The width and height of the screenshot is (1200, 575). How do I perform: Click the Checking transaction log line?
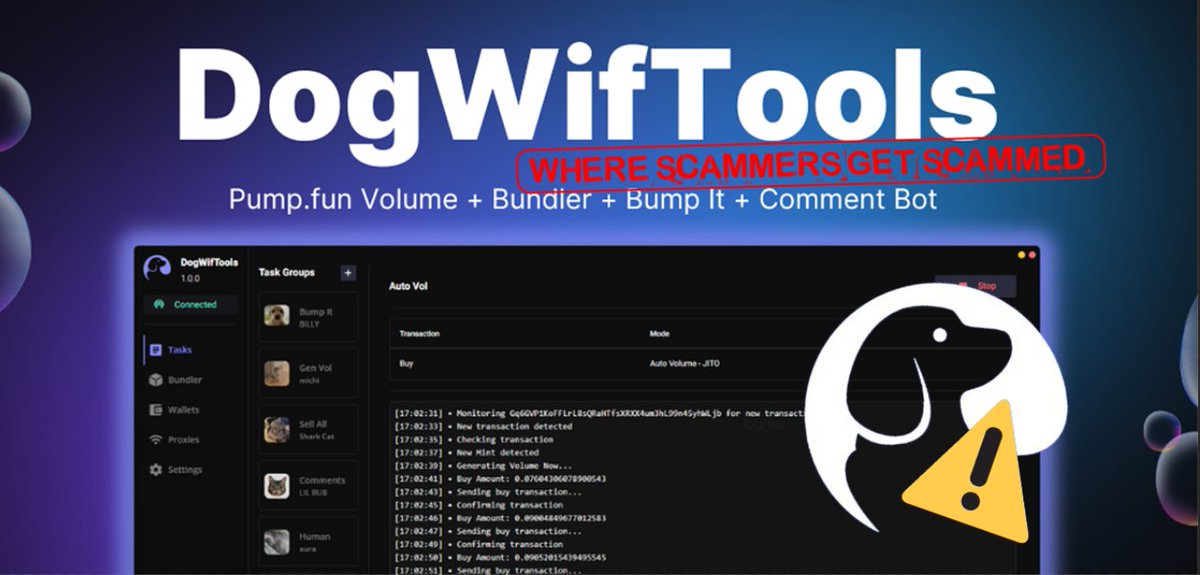point(474,439)
